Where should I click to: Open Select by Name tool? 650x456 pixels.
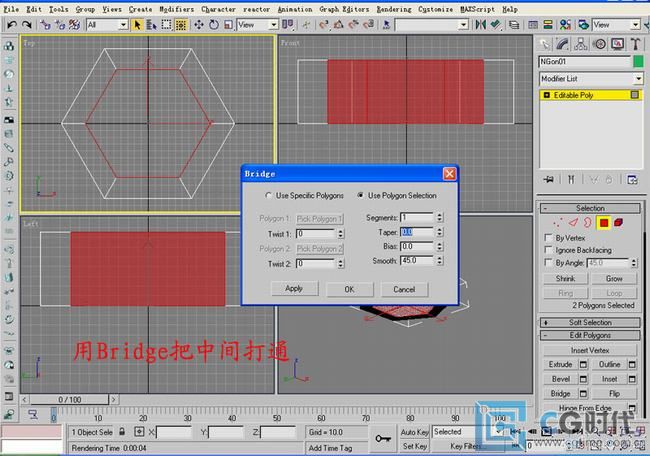(151, 25)
